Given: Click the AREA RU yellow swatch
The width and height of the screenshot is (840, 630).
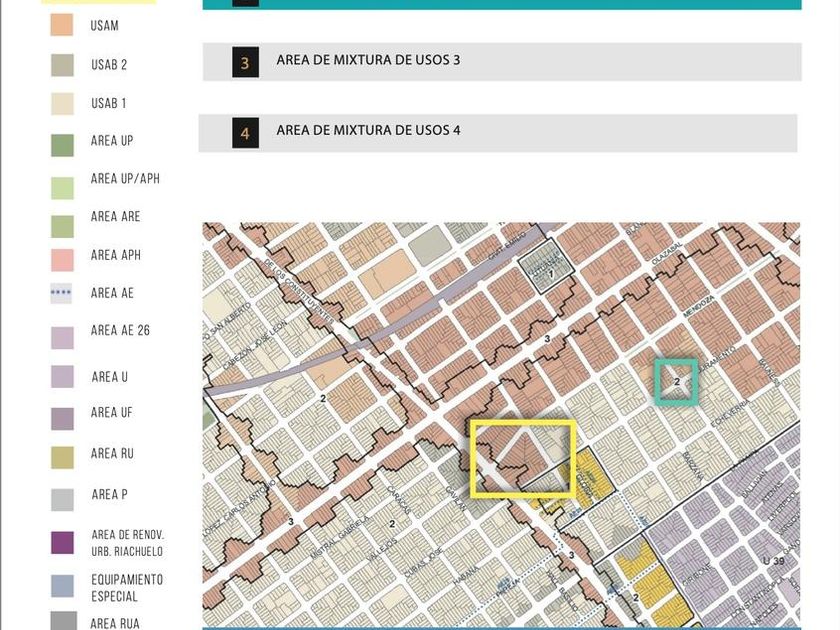Looking at the screenshot, I should [62, 458].
